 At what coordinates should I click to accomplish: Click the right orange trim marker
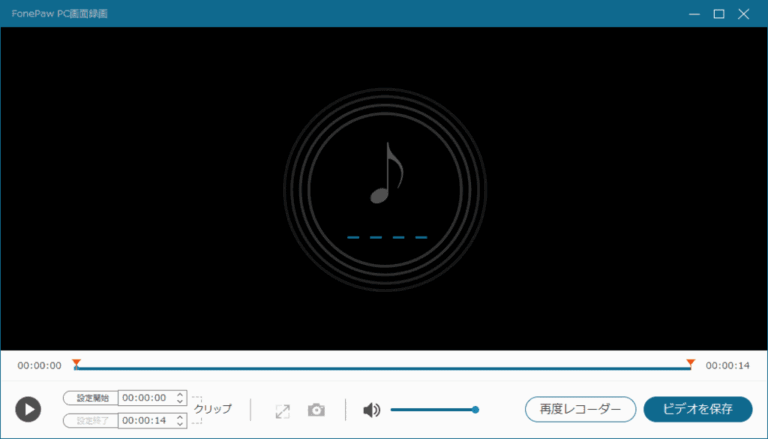(x=690, y=363)
